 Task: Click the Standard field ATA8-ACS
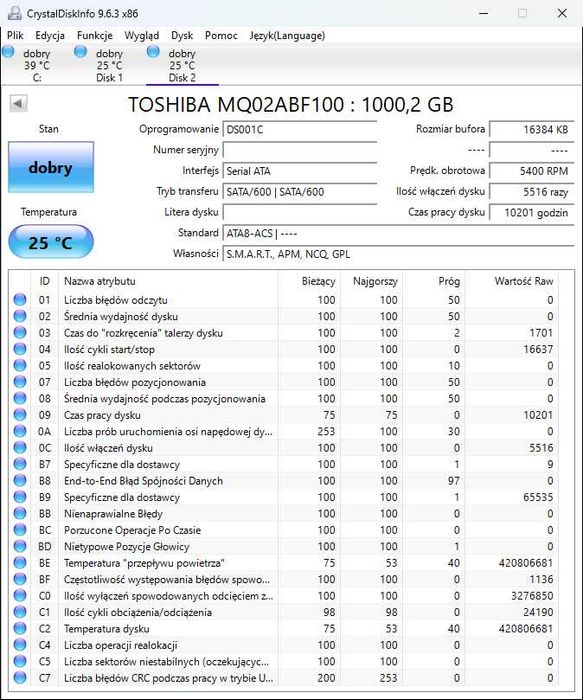point(398,233)
